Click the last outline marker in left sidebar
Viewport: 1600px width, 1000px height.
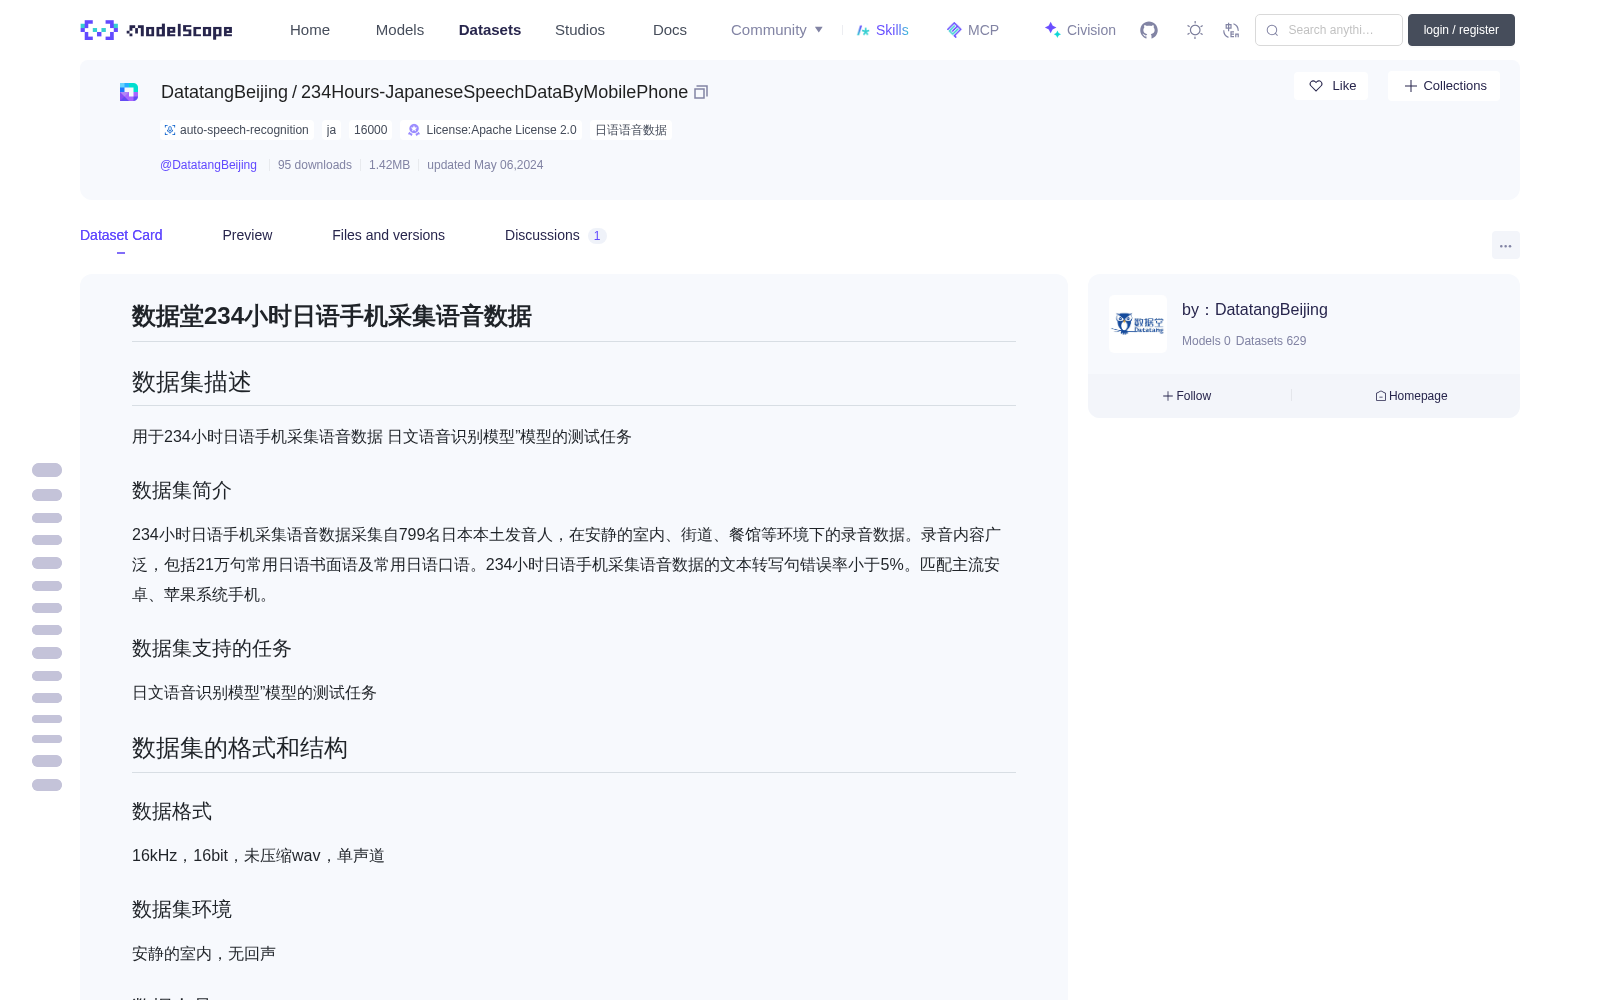pyautogui.click(x=47, y=785)
